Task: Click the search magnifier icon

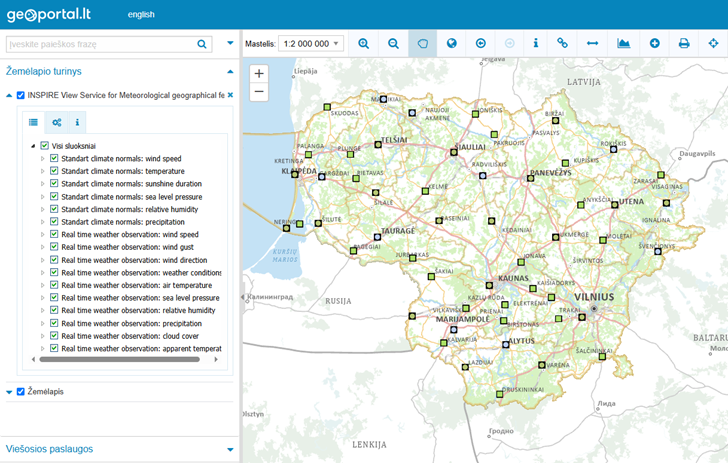Action: 202,44
